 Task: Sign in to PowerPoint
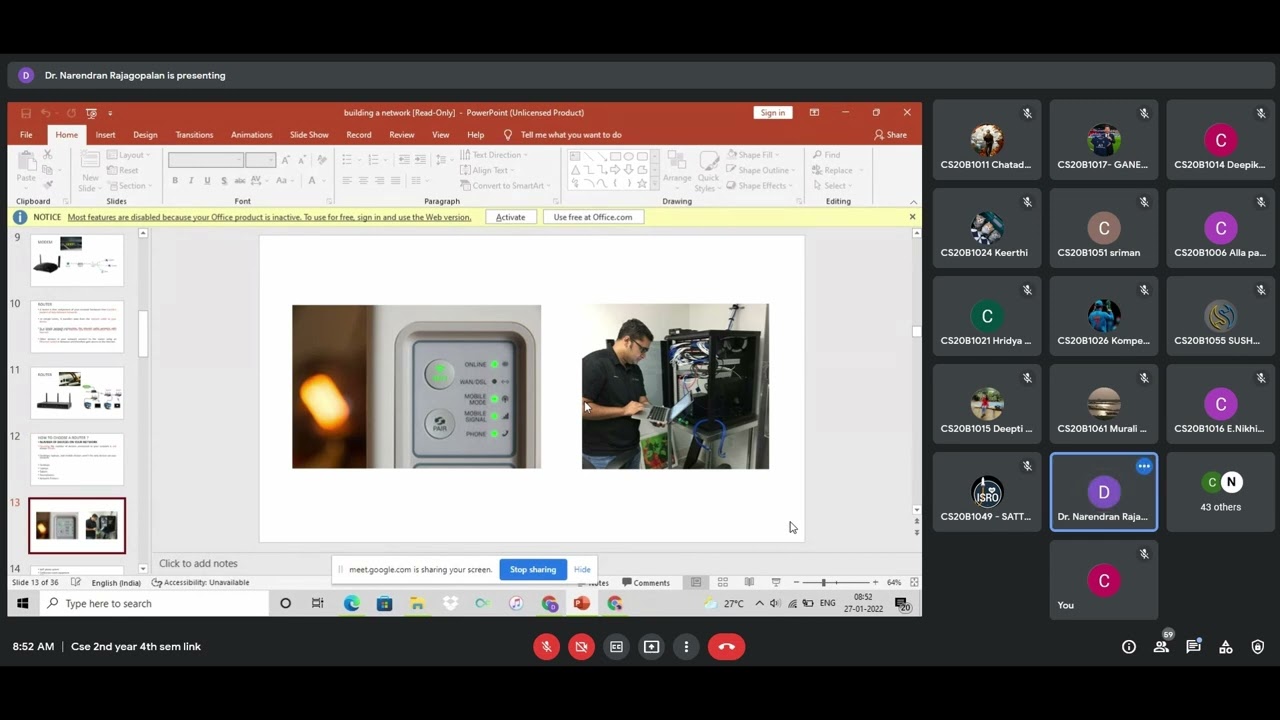click(773, 113)
